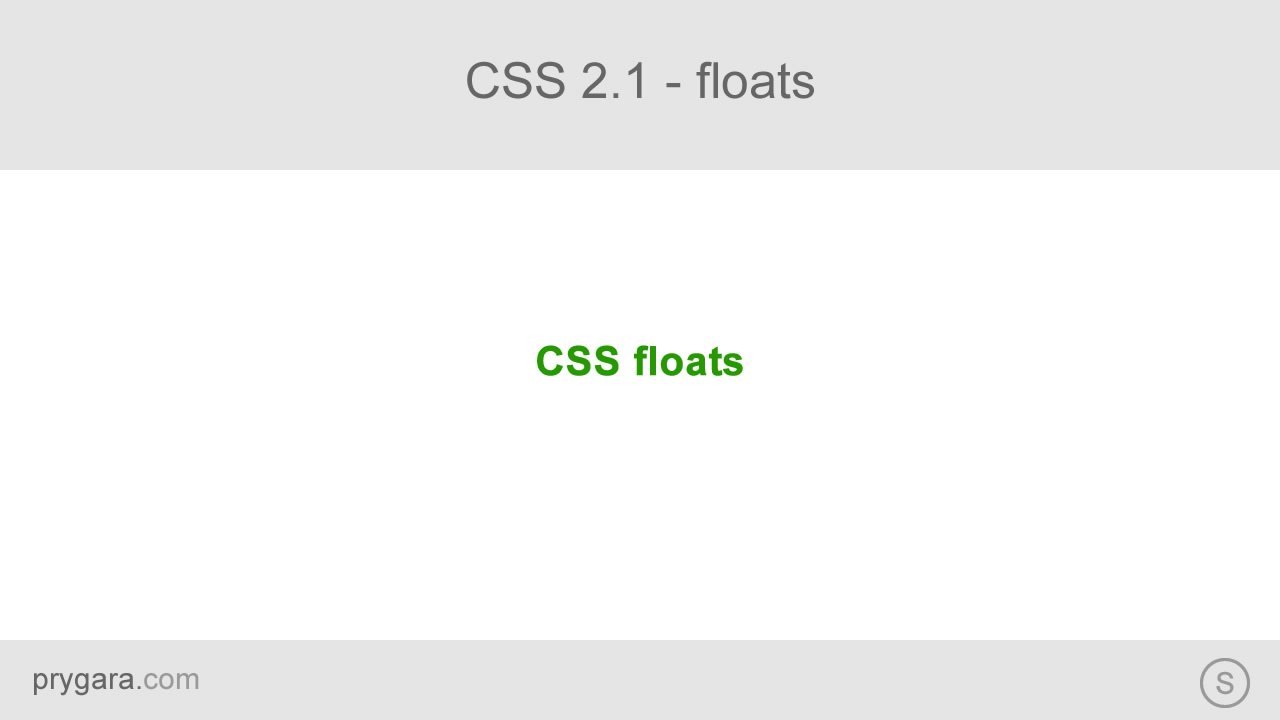Viewport: 1280px width, 720px height.
Task: Click the white area right of "CSS floats"
Action: click(1010, 361)
